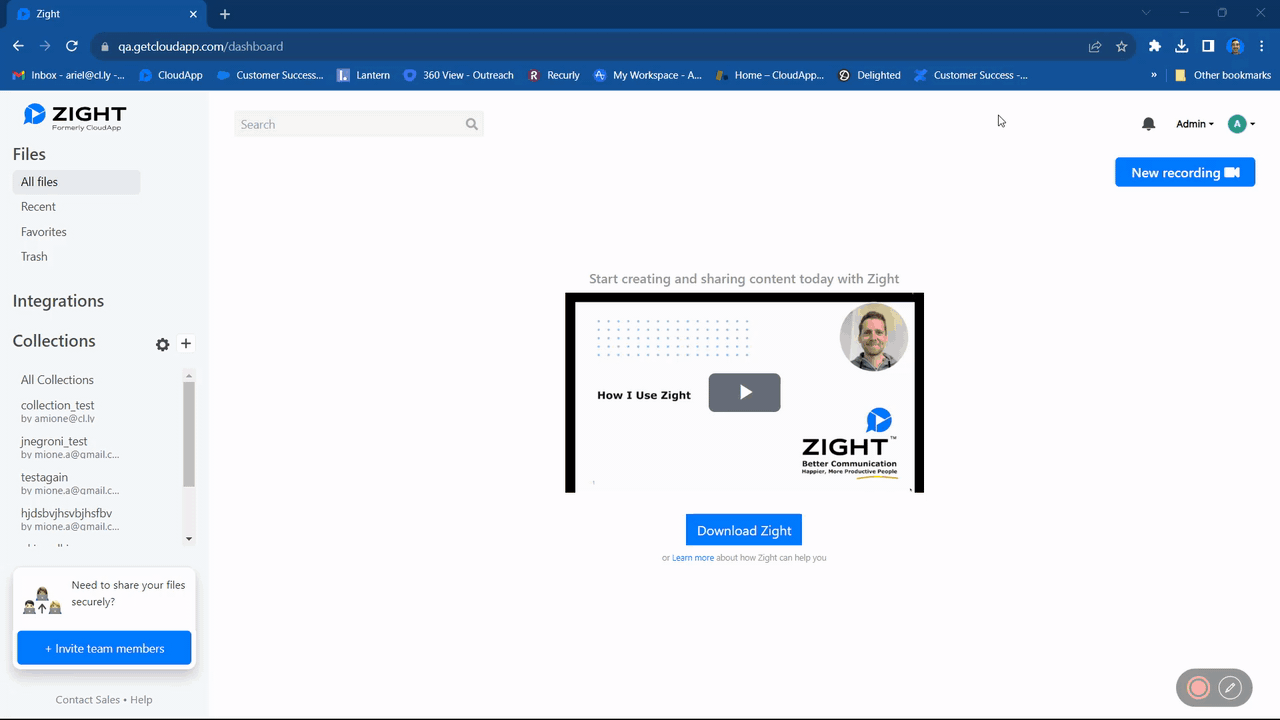This screenshot has height=720, width=1280.
Task: Close the Zight browser tab
Action: (x=194, y=14)
